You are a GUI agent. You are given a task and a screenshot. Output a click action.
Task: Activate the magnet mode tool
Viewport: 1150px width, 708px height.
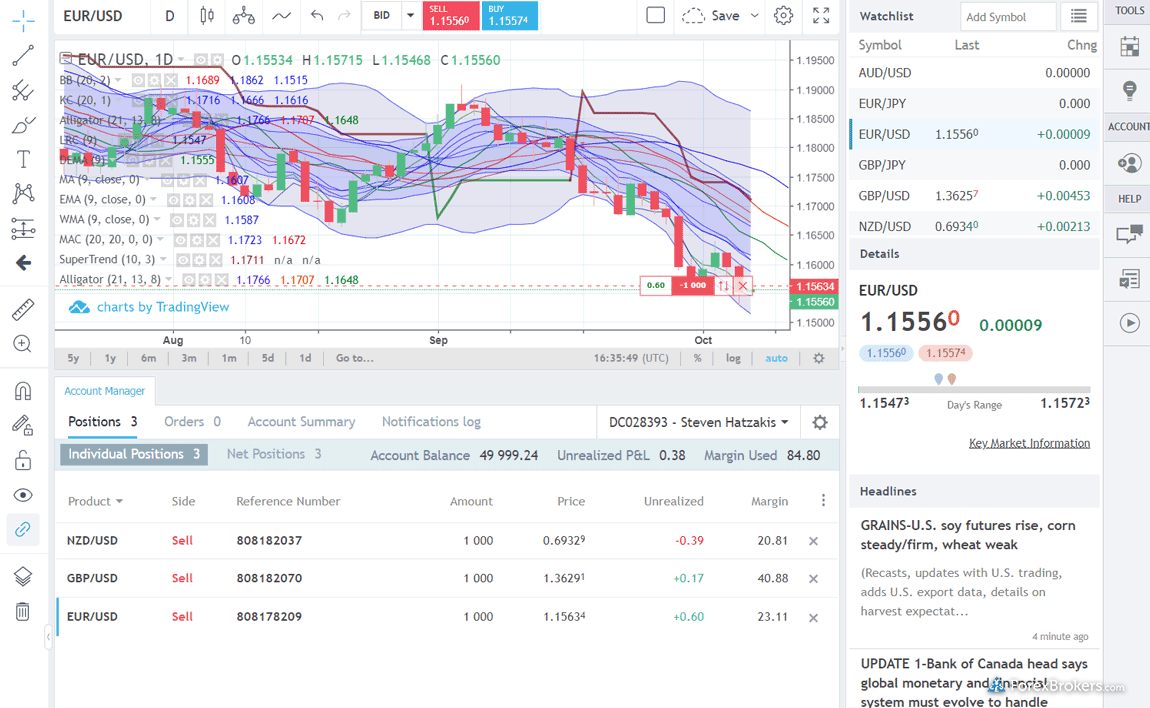pos(22,391)
